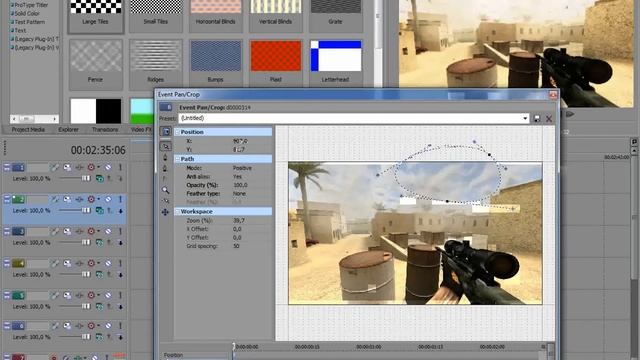Switch to the Explorer tab
The height and width of the screenshot is (360, 640).
coord(68,129)
